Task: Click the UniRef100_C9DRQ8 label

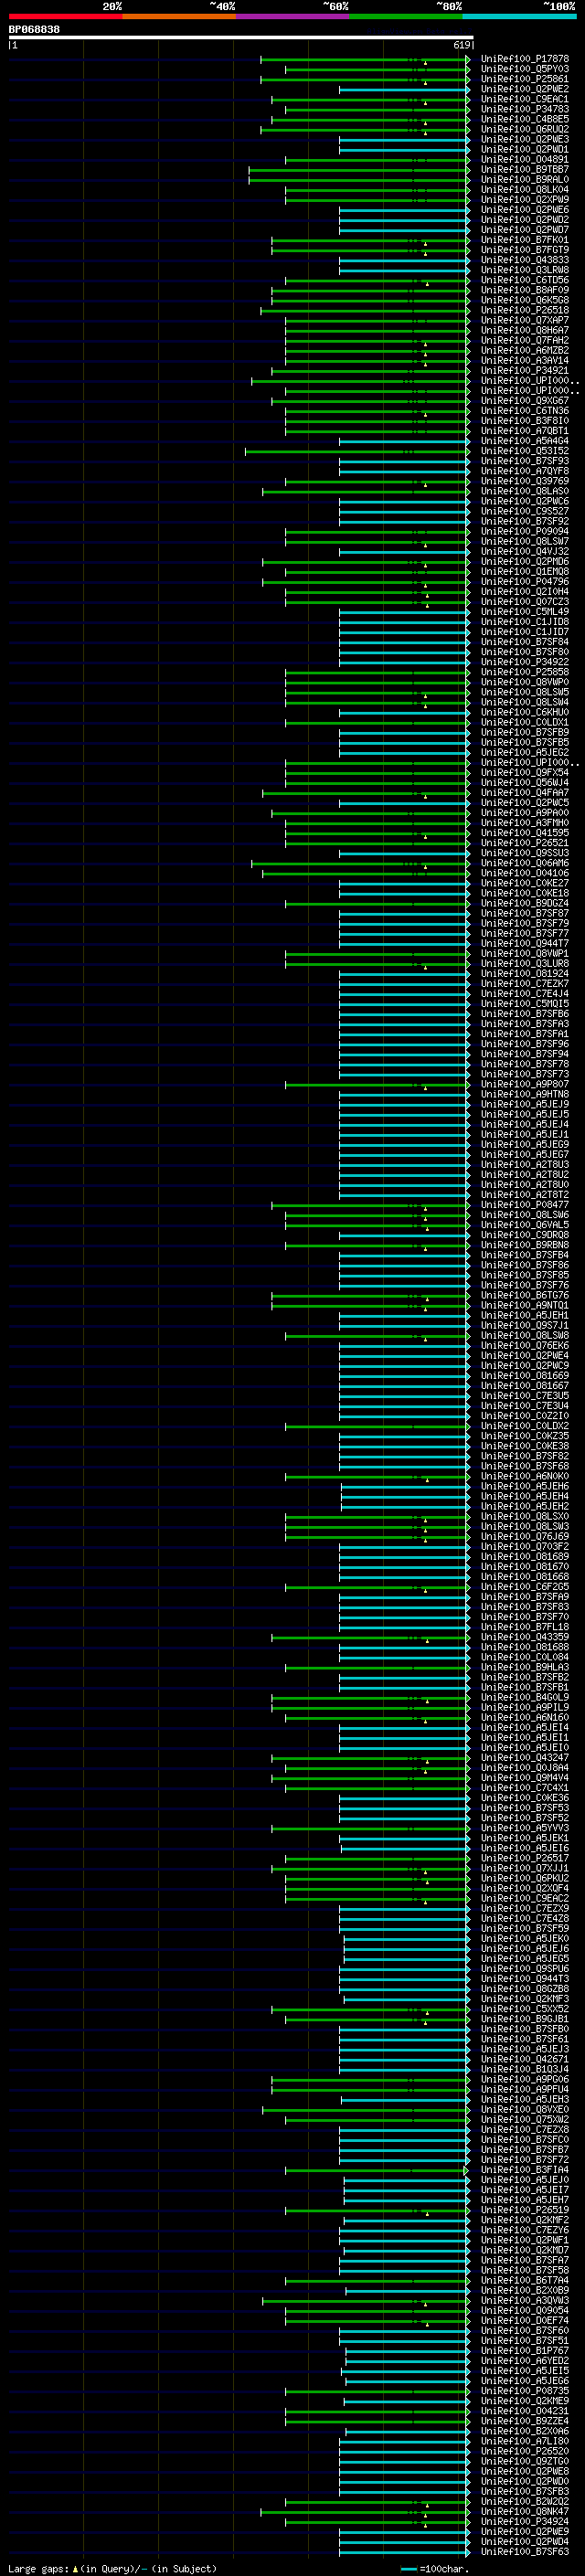Action: [x=525, y=1235]
